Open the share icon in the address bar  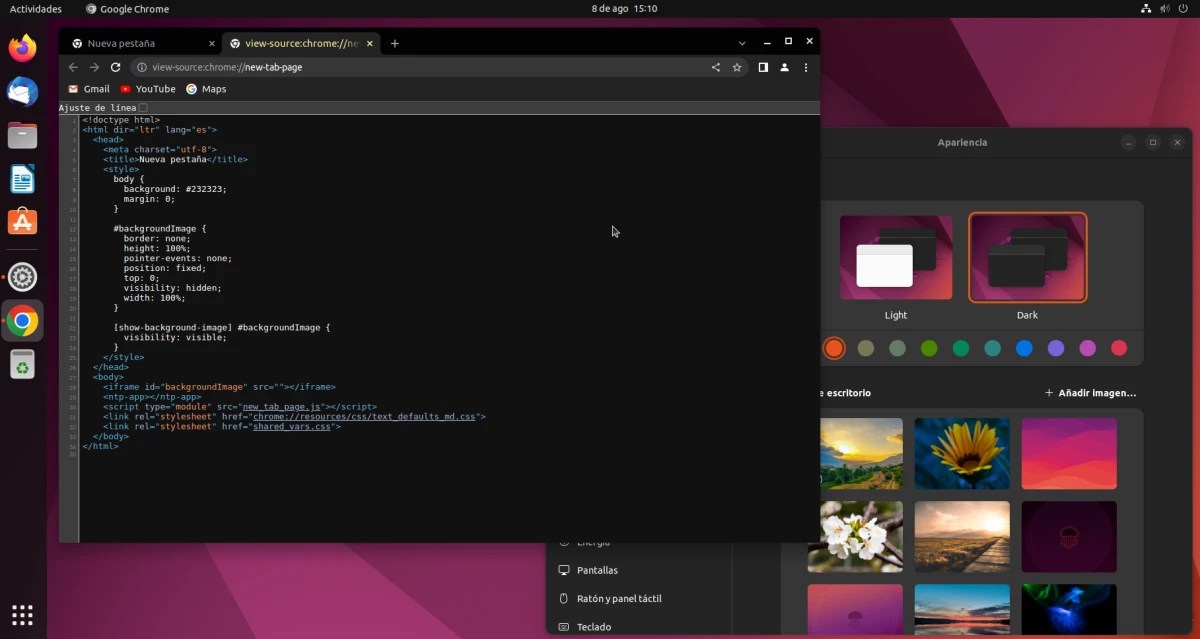click(x=715, y=67)
